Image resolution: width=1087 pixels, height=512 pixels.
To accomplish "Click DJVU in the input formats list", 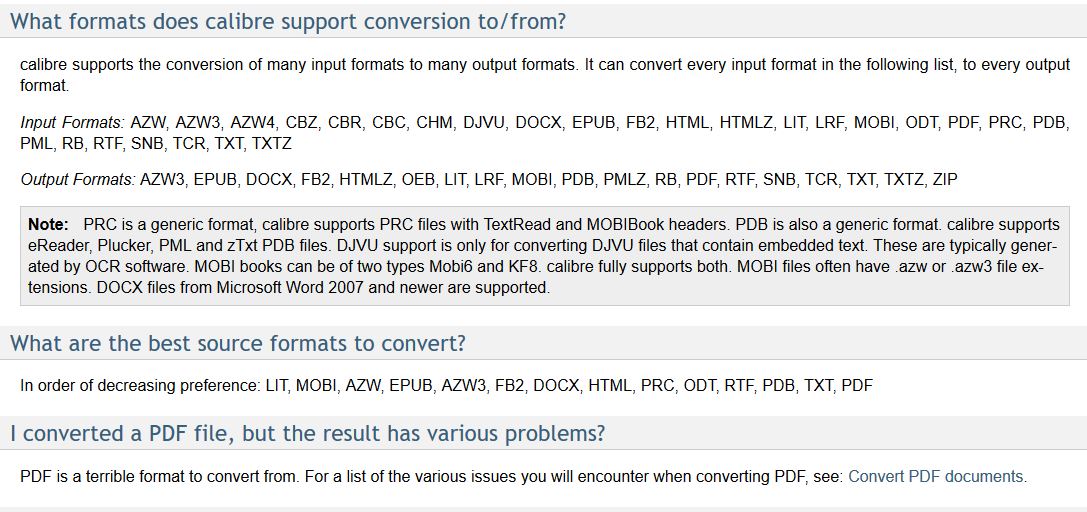I will [x=484, y=123].
